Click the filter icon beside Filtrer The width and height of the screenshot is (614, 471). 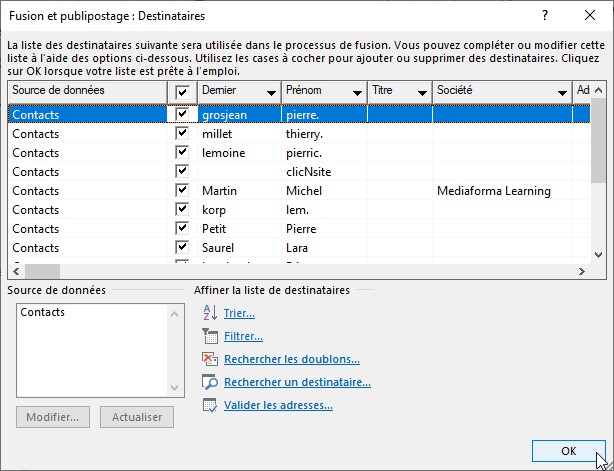point(209,336)
